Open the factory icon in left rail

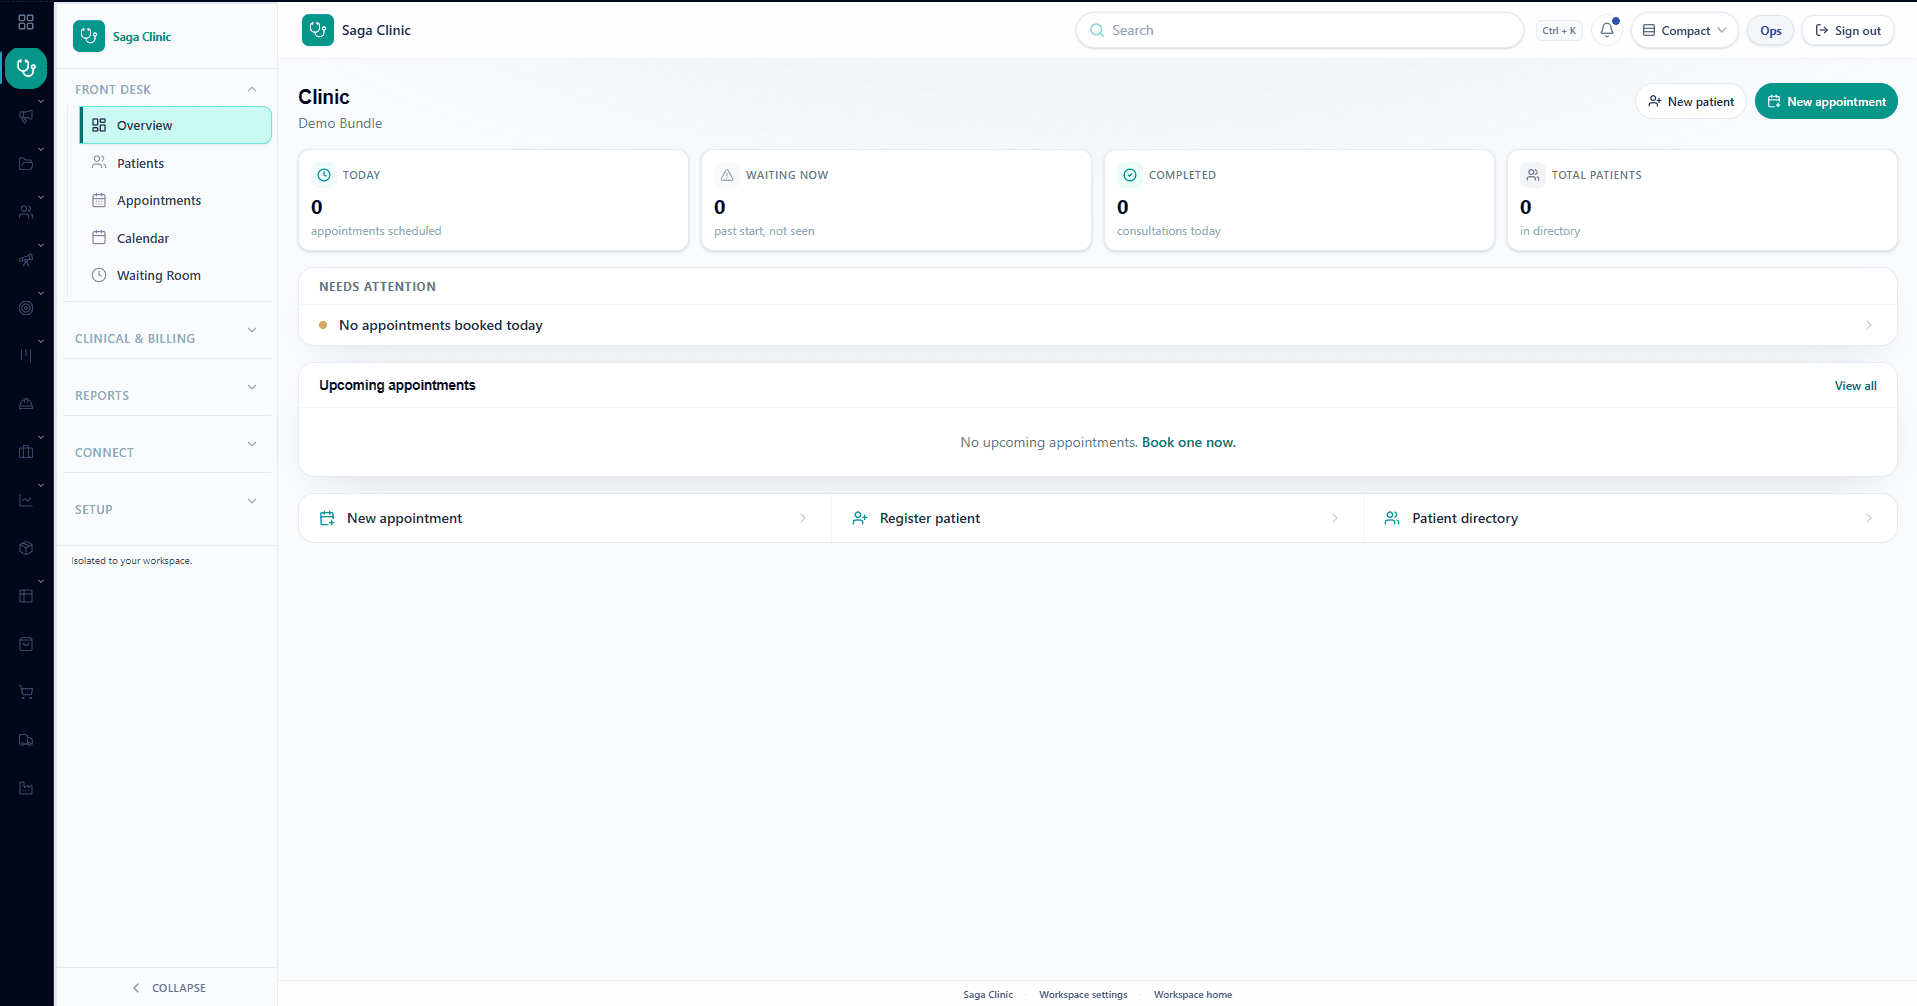[26, 788]
